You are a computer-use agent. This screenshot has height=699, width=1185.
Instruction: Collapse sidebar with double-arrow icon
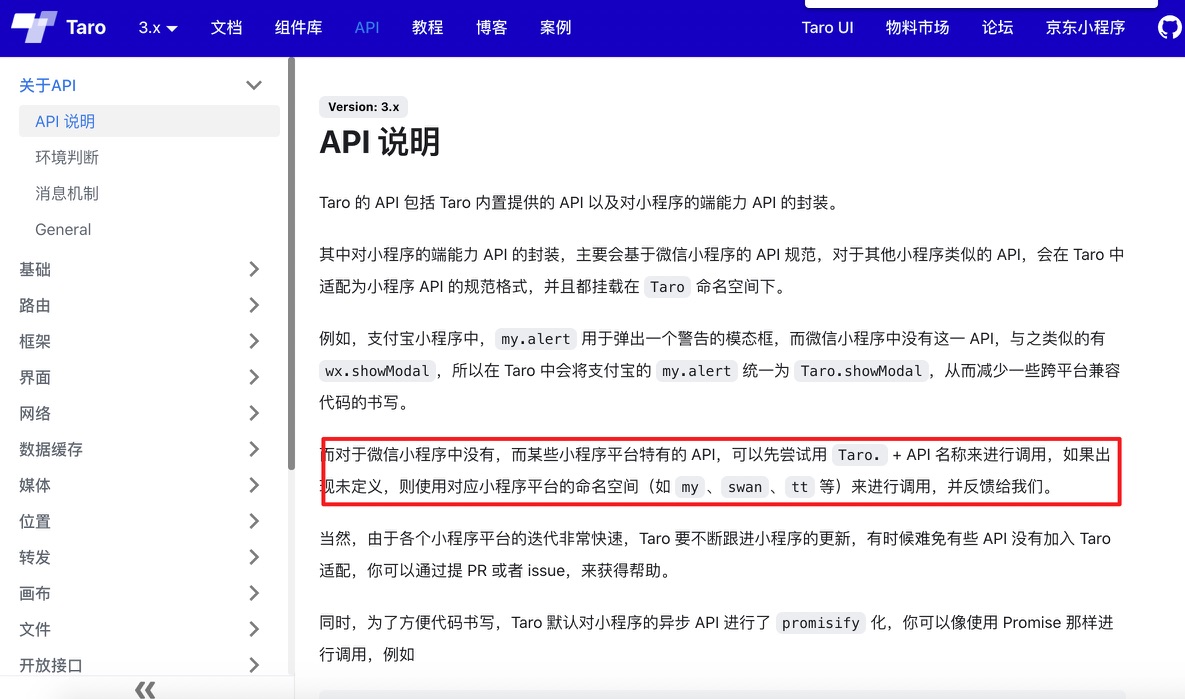pos(145,688)
